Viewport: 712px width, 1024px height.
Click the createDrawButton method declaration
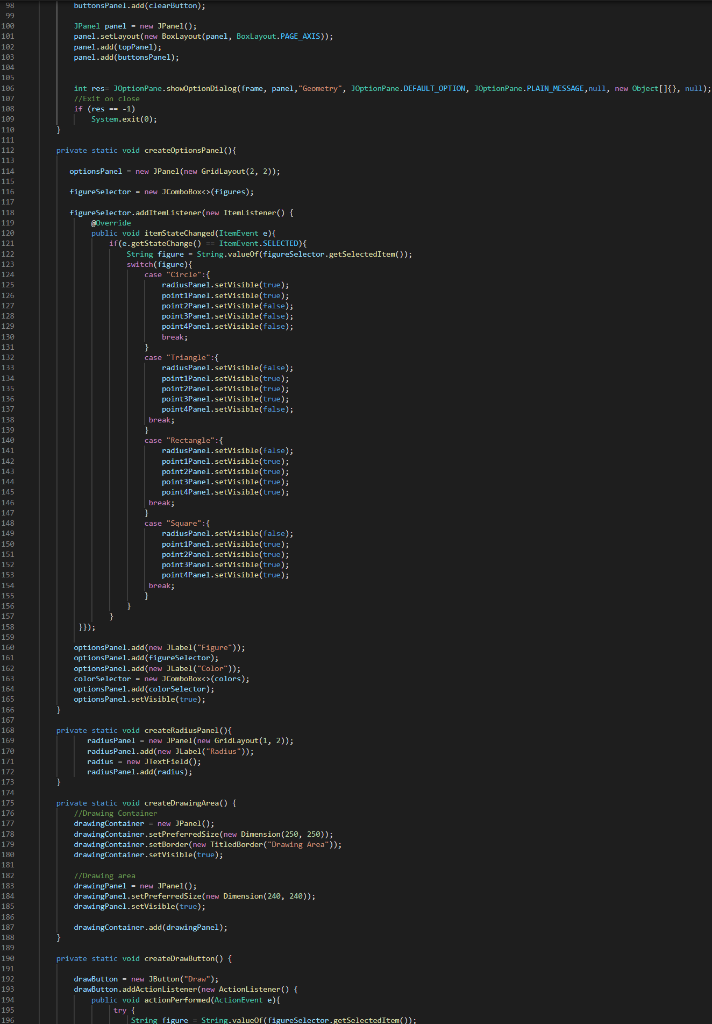[144, 959]
